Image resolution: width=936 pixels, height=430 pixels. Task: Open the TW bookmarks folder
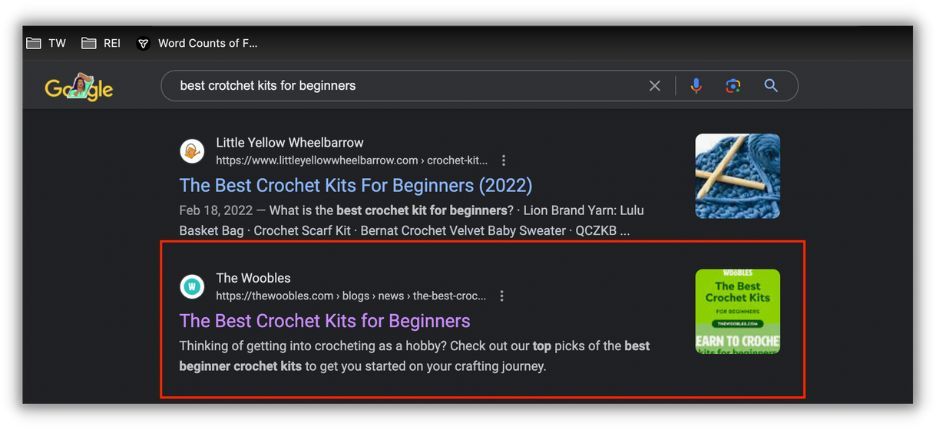pyautogui.click(x=46, y=43)
